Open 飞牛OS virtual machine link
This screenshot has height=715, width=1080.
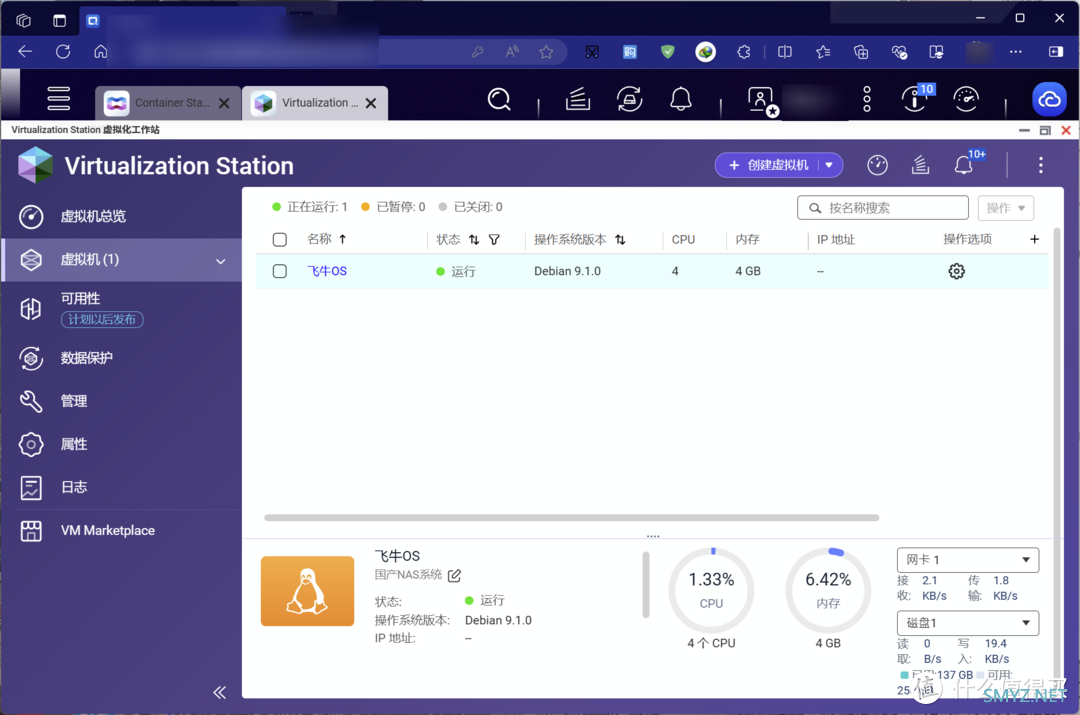(x=327, y=271)
